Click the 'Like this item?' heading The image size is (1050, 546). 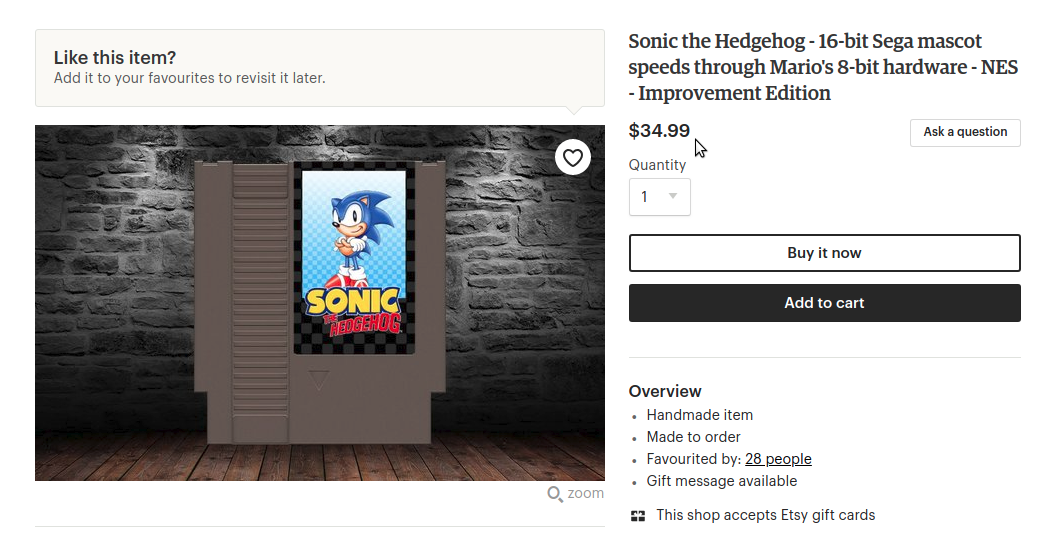point(115,58)
